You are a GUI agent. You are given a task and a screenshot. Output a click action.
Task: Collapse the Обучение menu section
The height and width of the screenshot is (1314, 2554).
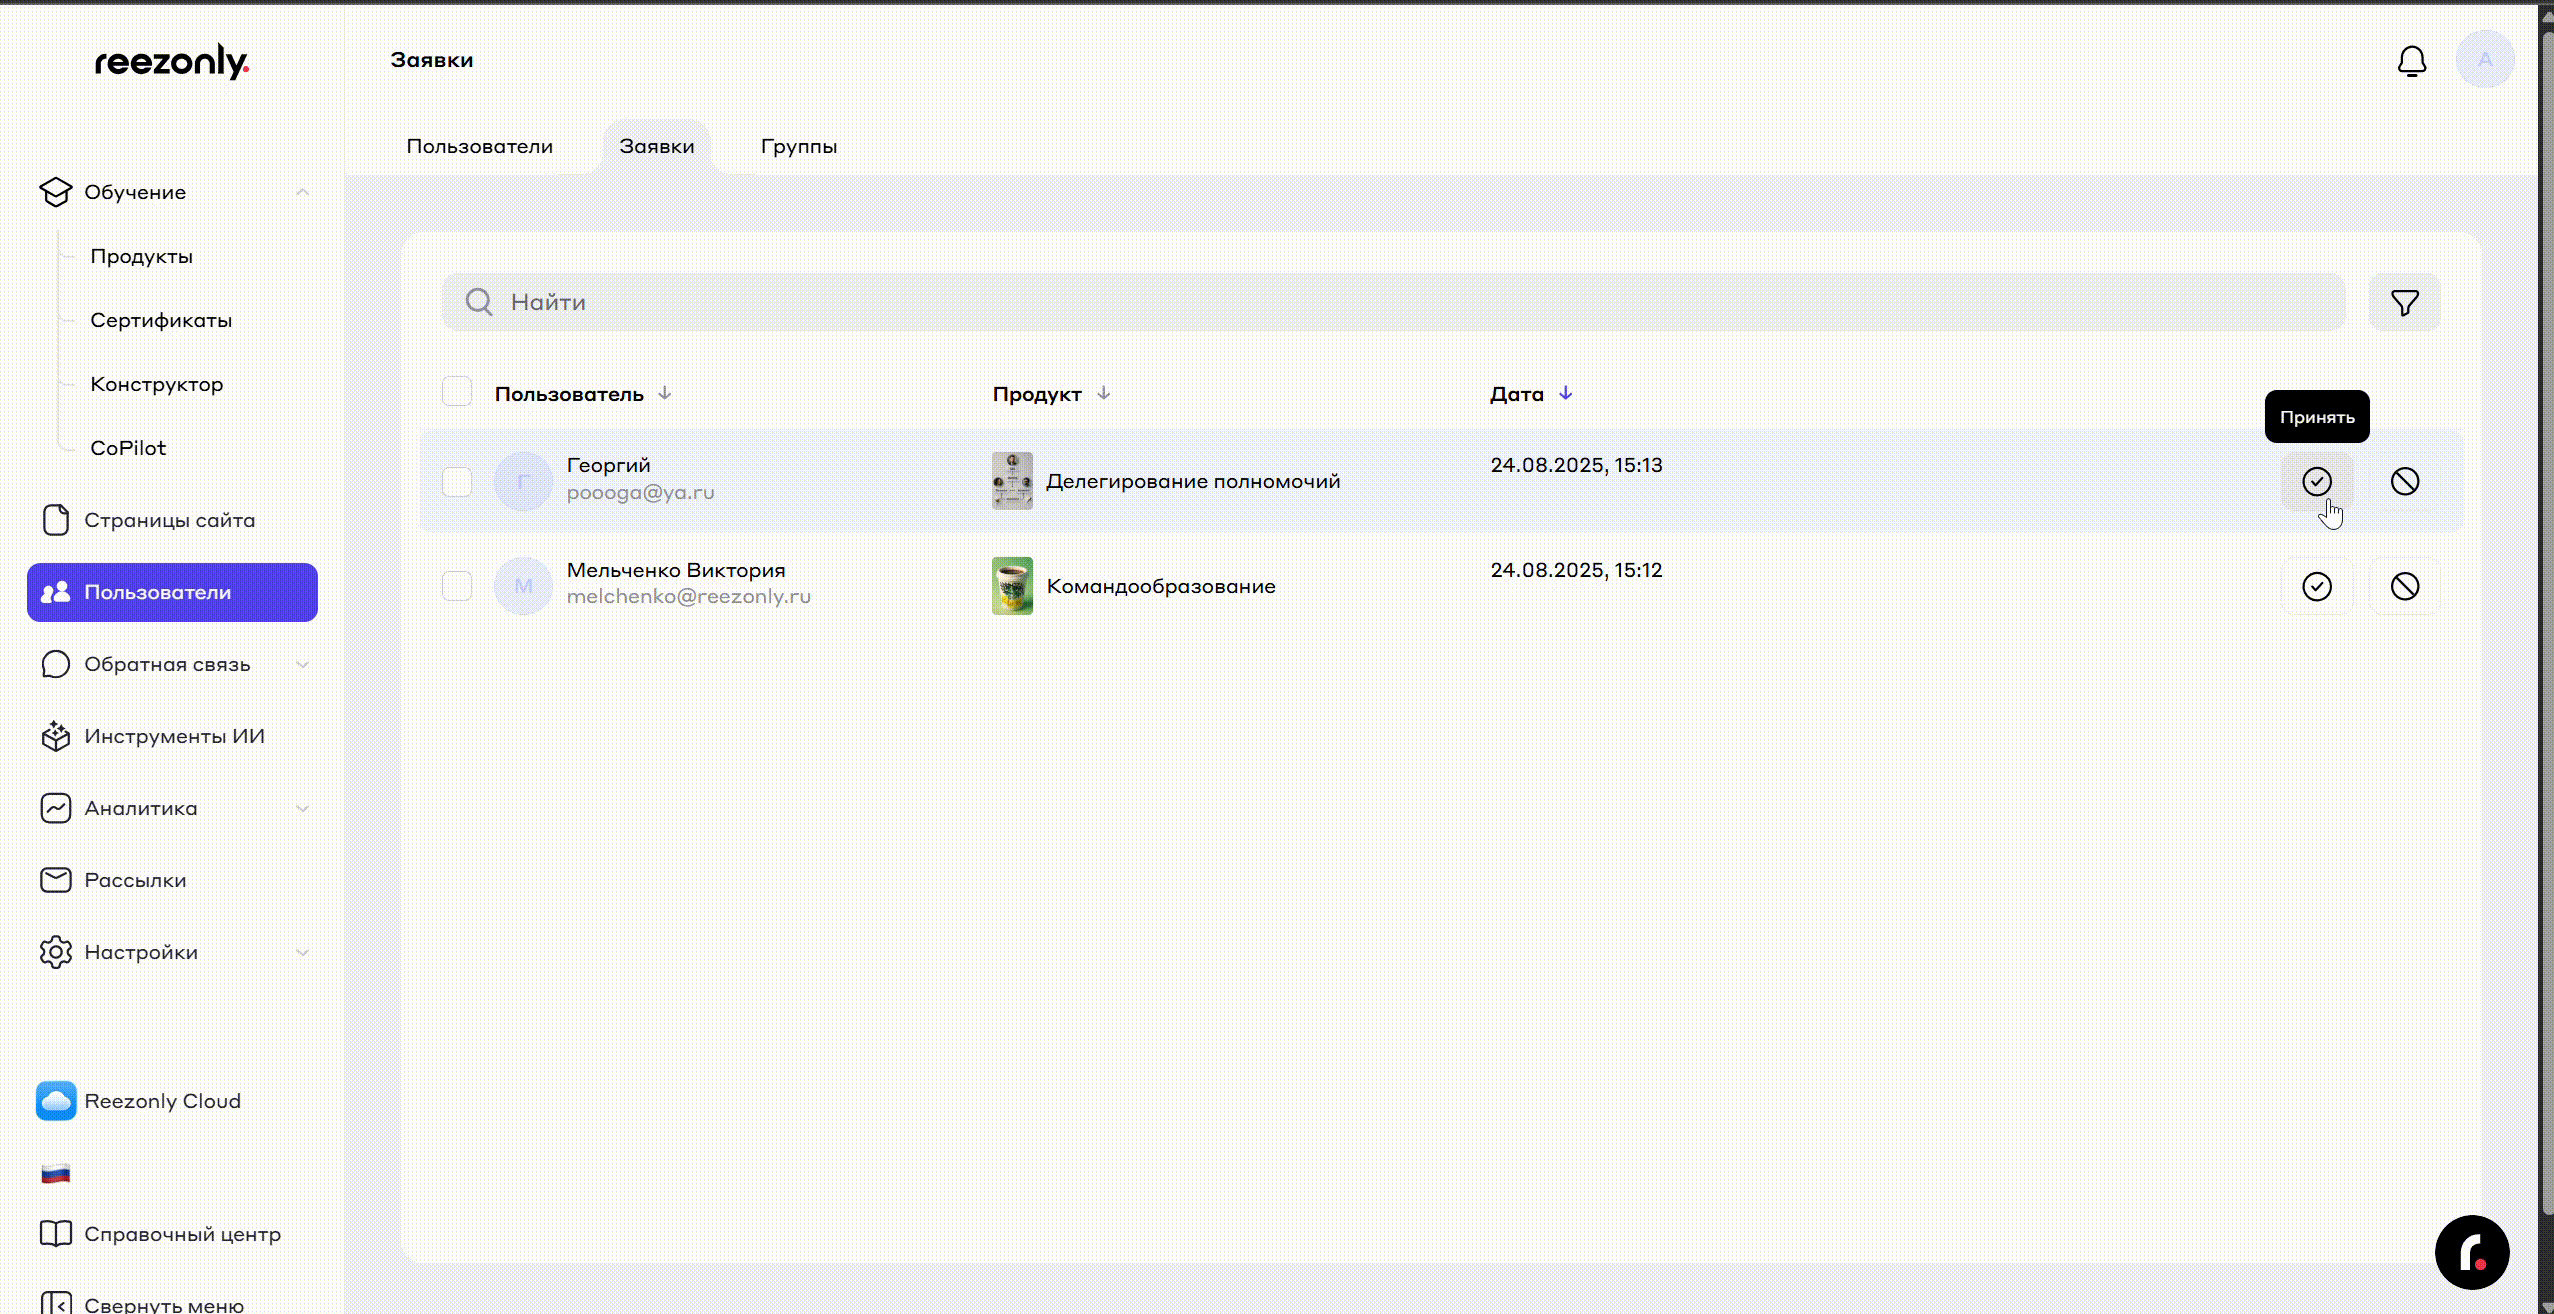pos(302,192)
